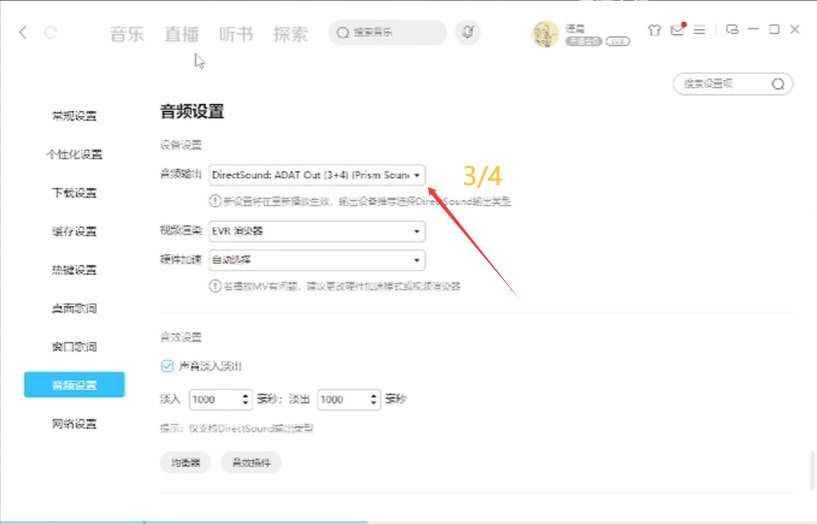Open the listen-to-identify song icon
The image size is (817, 524).
pos(467,32)
